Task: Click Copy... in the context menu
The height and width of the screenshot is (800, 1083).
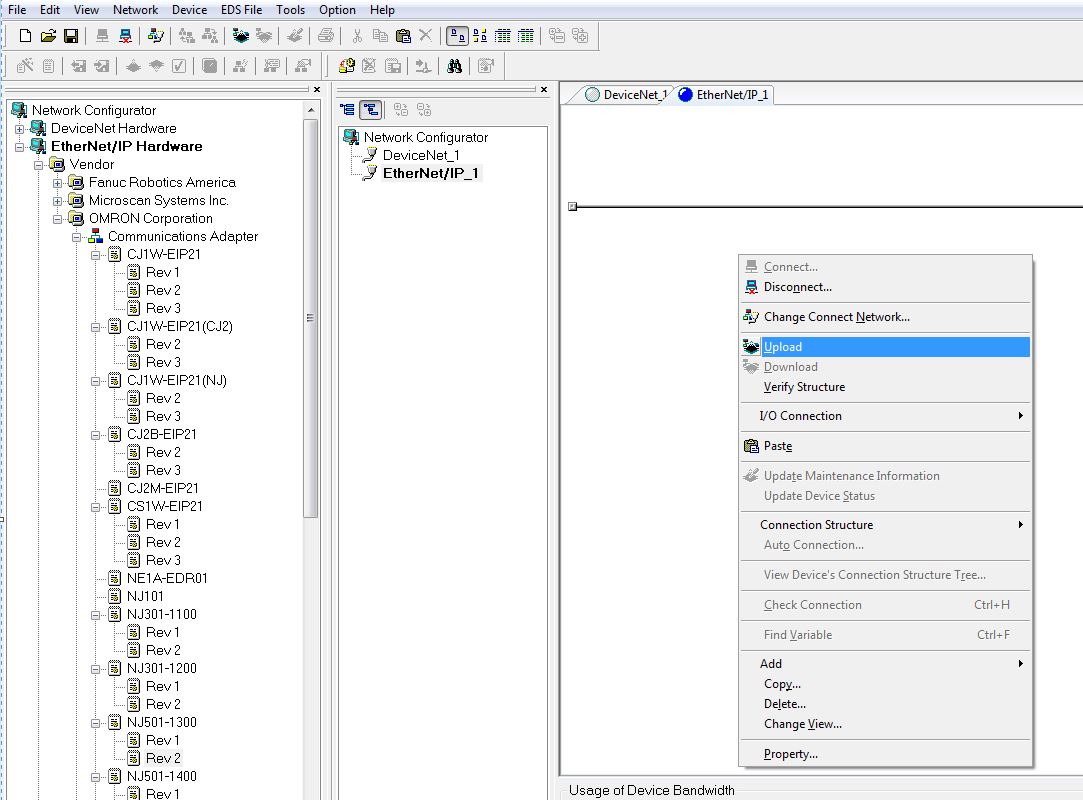Action: [x=885, y=684]
